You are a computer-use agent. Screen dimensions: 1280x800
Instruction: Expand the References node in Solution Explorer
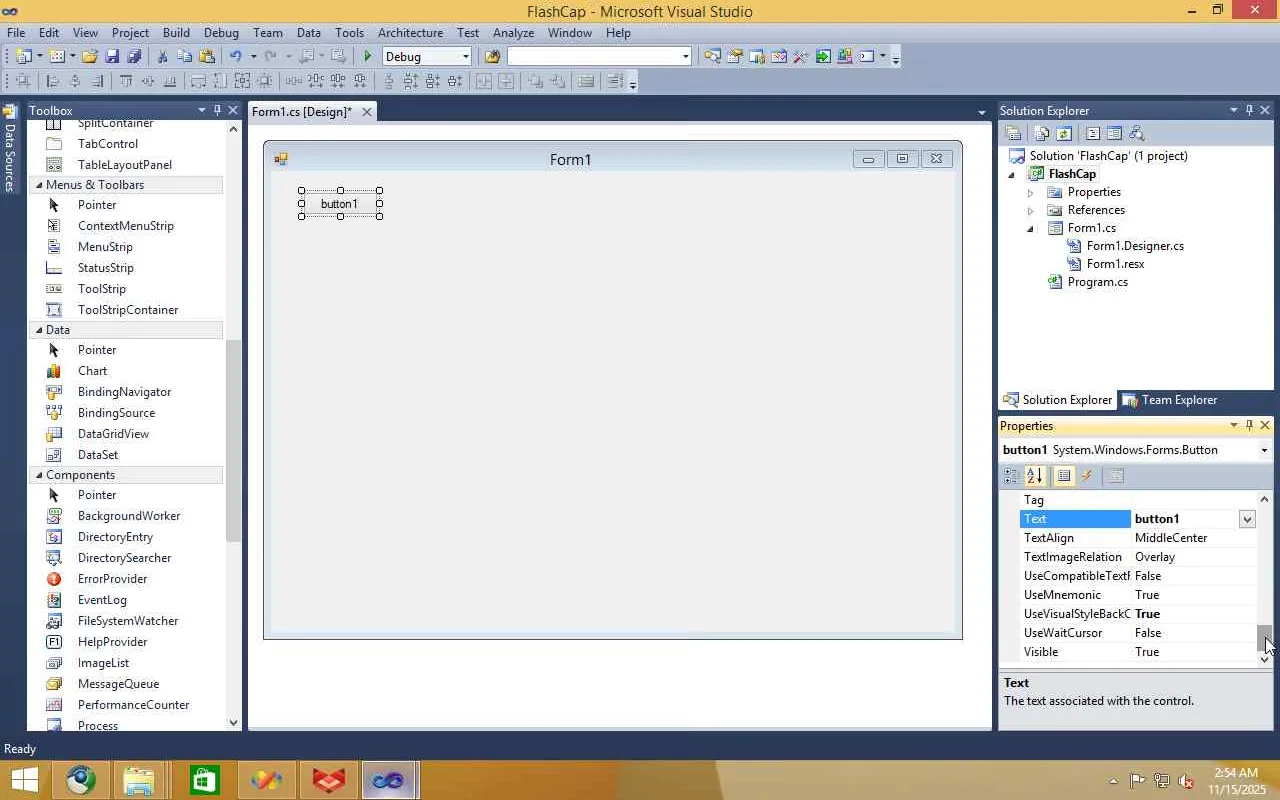point(1030,210)
